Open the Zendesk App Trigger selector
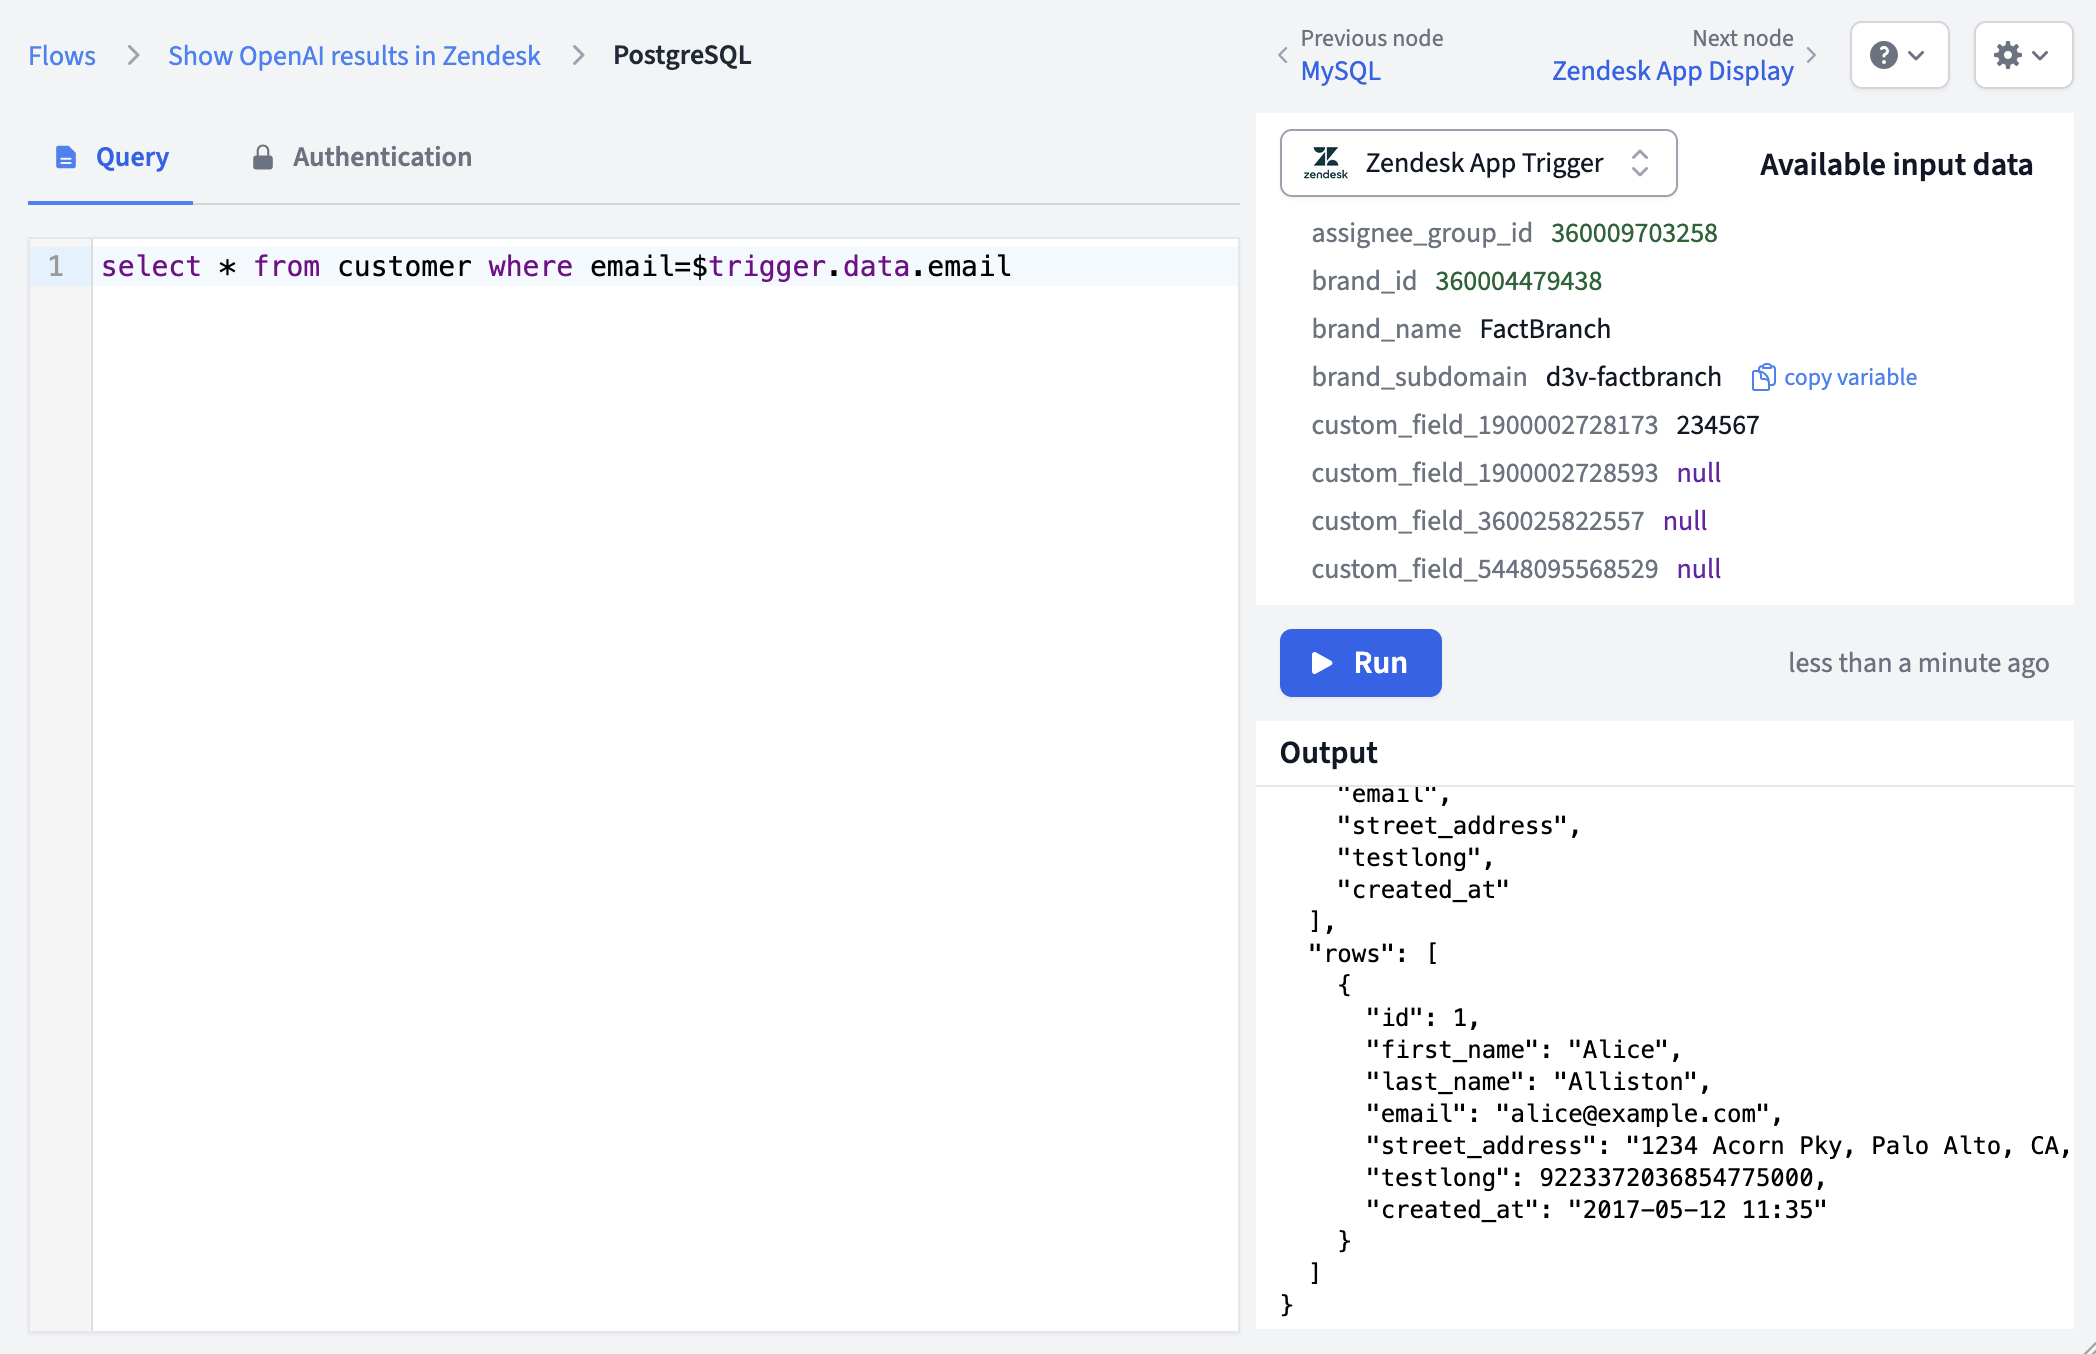Screen dimensions: 2096x1354 1478,163
